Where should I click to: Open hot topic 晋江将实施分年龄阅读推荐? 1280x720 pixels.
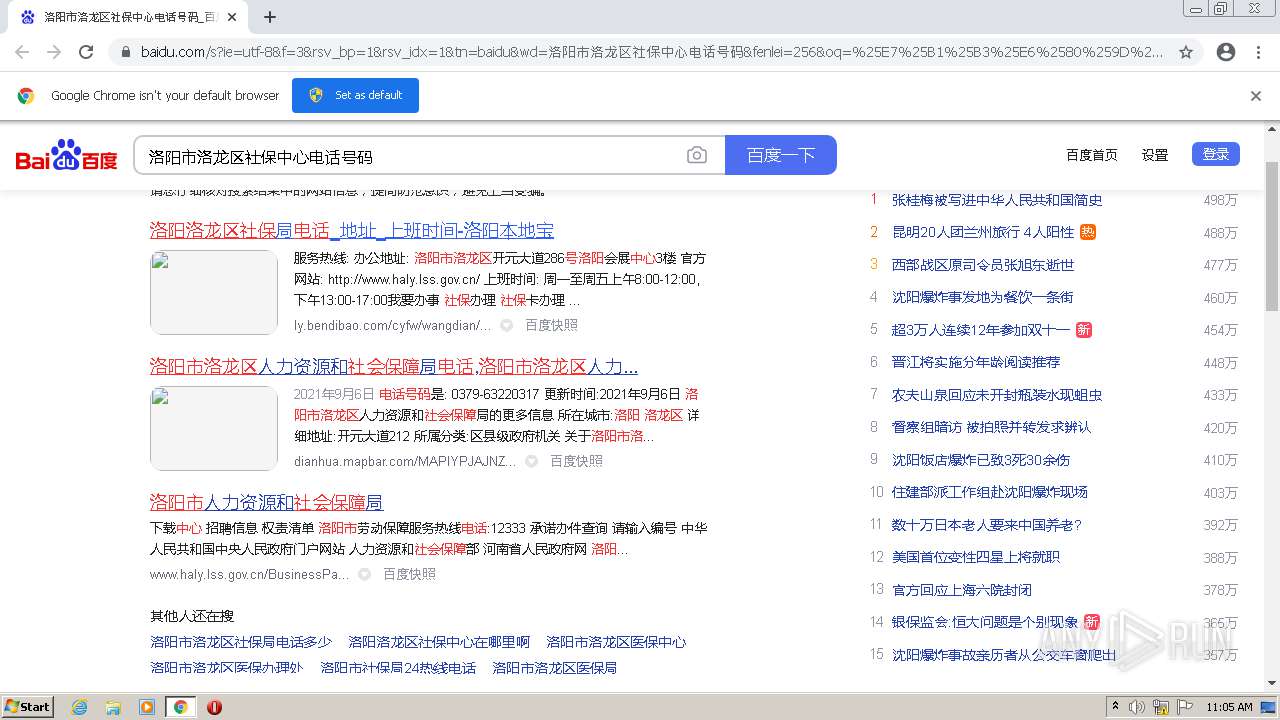tap(976, 362)
